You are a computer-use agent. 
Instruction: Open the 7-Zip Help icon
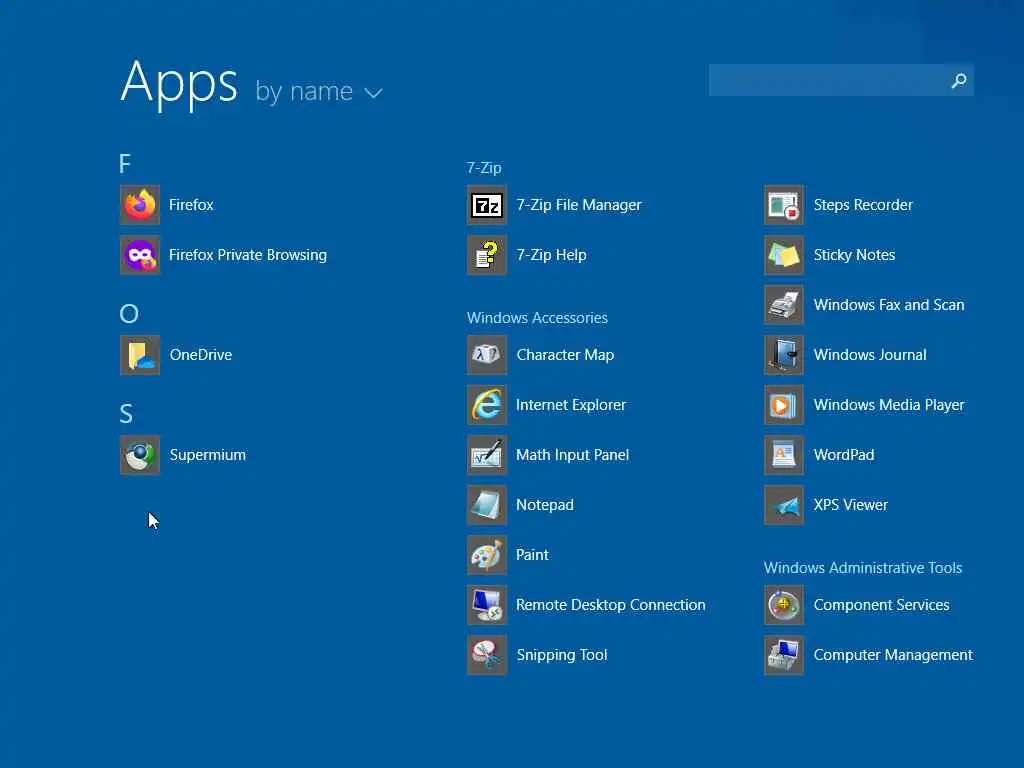487,255
